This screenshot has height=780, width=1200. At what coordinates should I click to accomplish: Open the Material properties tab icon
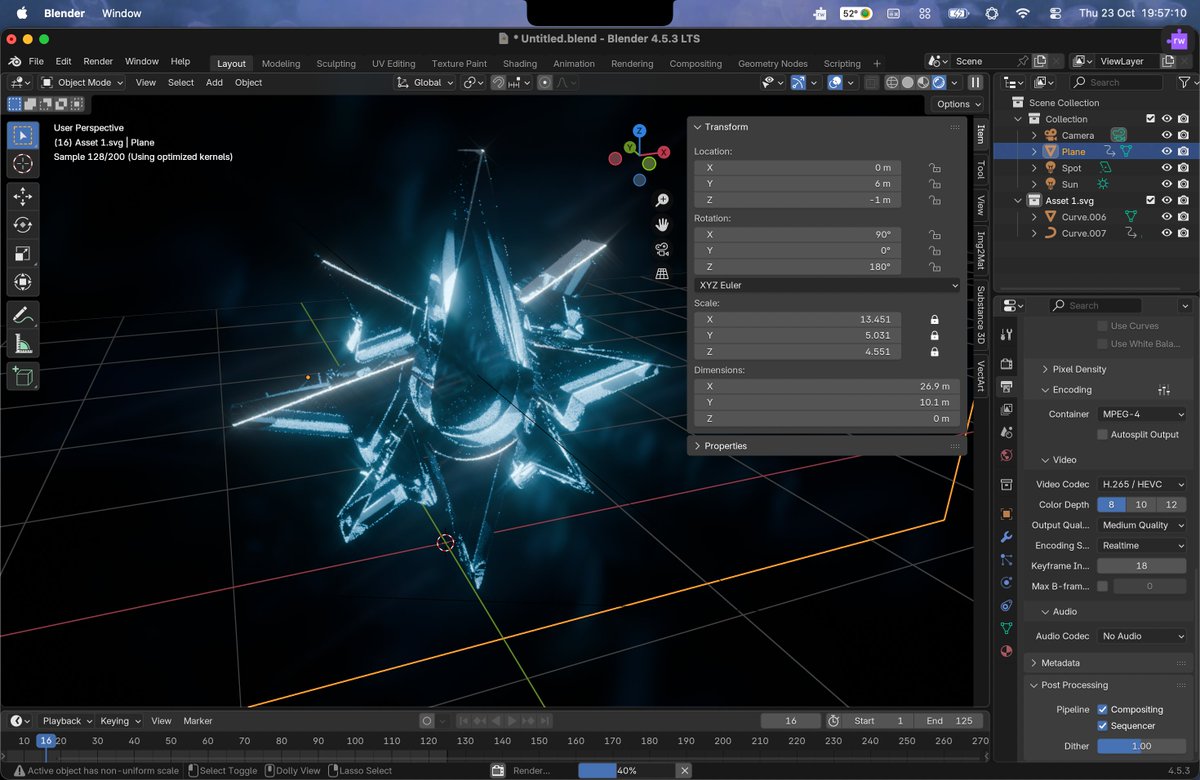1006,651
